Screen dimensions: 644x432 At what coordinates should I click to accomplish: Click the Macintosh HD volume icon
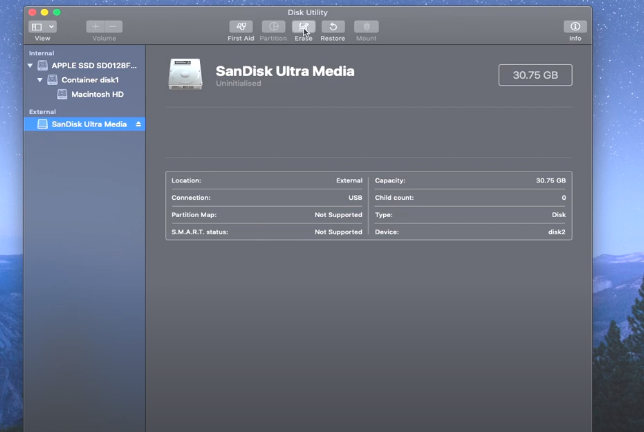(62, 94)
